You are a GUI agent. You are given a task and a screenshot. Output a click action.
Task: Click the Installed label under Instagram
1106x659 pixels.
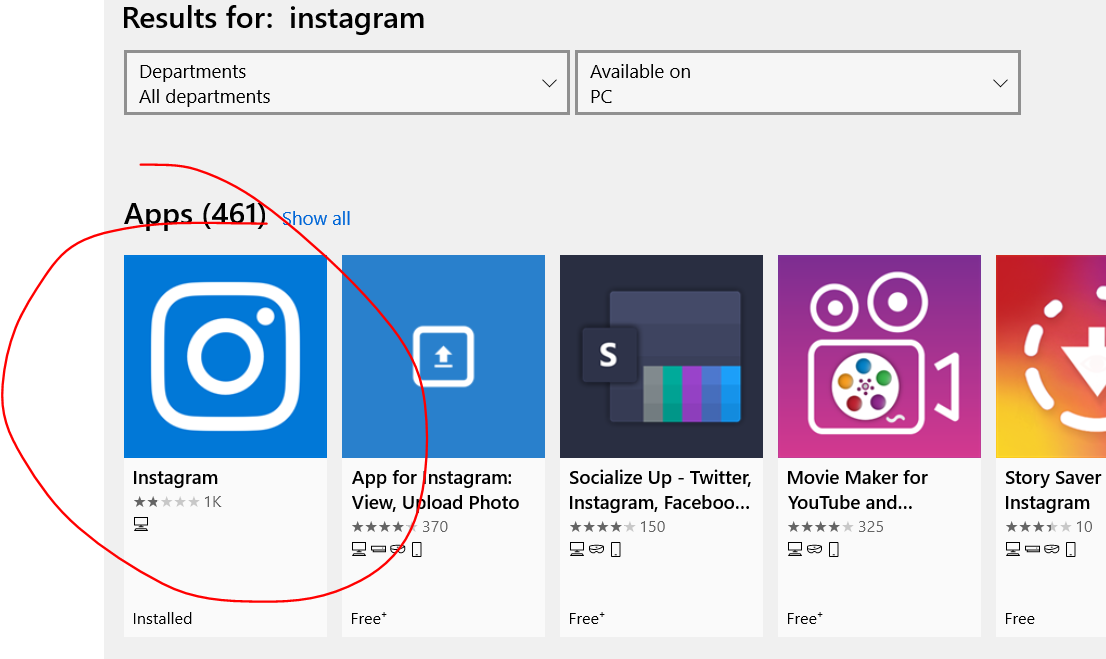tap(162, 619)
